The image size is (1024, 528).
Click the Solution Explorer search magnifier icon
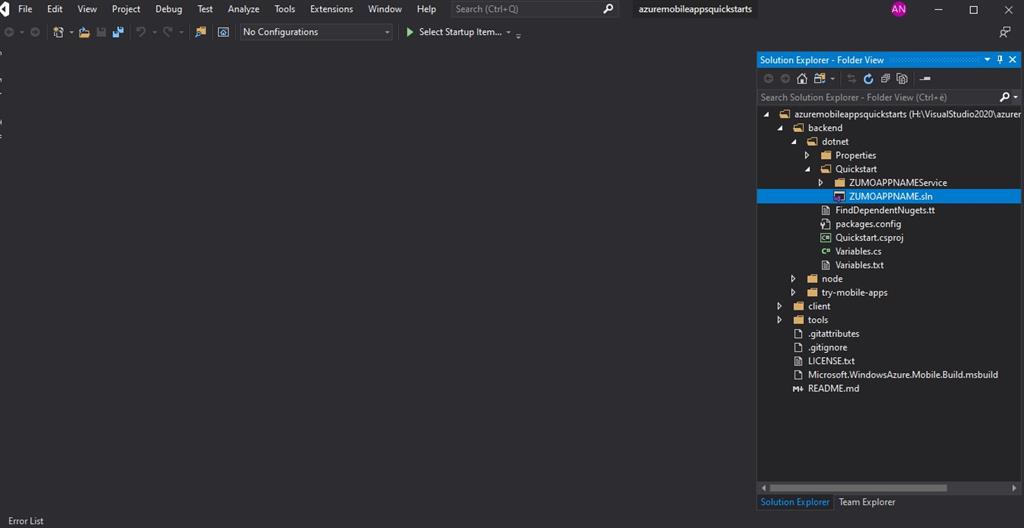pyautogui.click(x=1004, y=97)
